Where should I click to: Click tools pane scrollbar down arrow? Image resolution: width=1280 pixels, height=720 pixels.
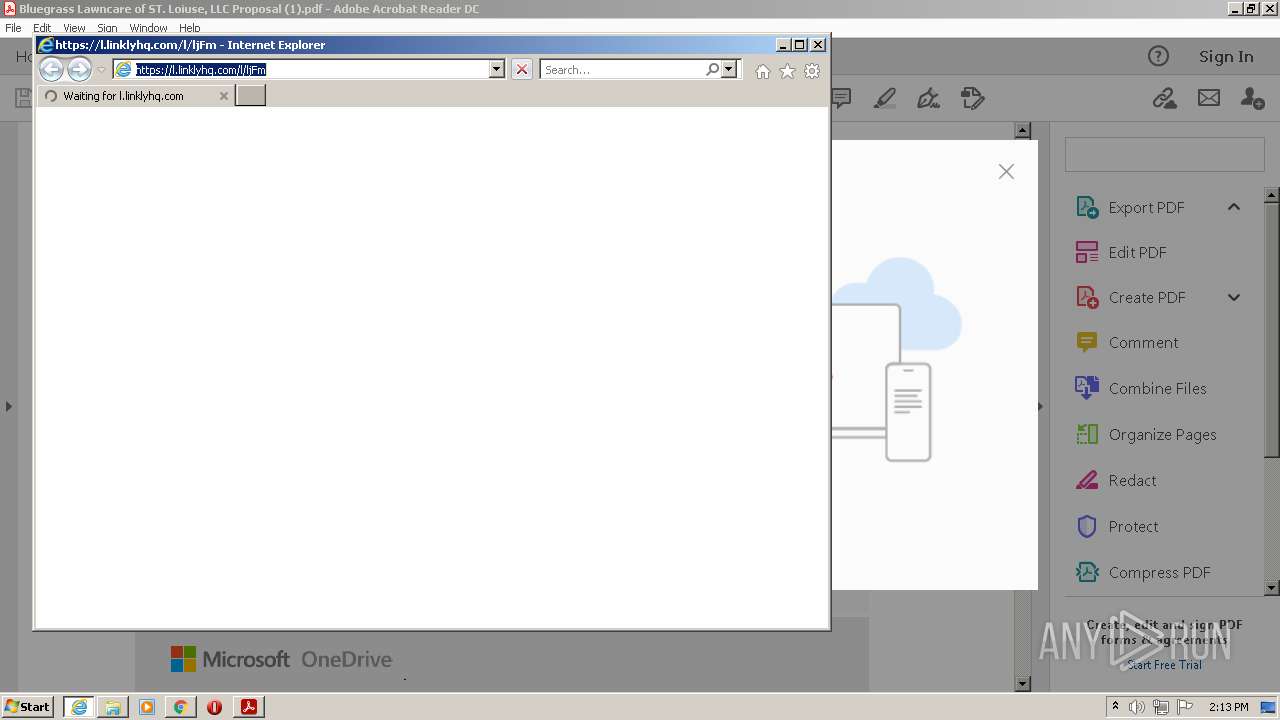click(1272, 588)
